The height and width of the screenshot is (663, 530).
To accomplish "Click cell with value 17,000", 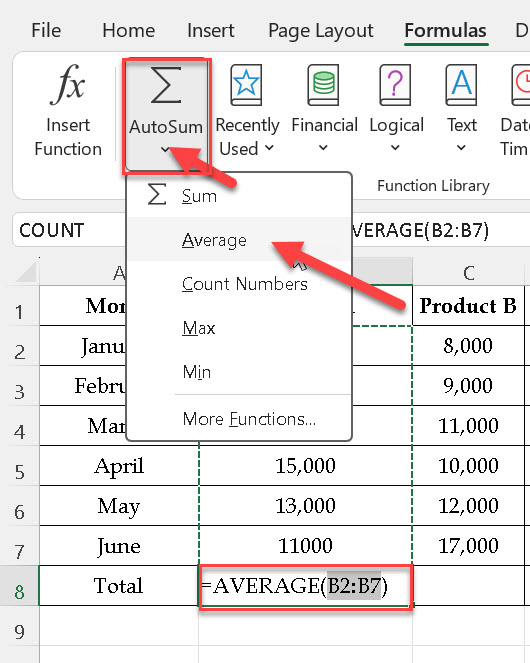I will [x=468, y=545].
